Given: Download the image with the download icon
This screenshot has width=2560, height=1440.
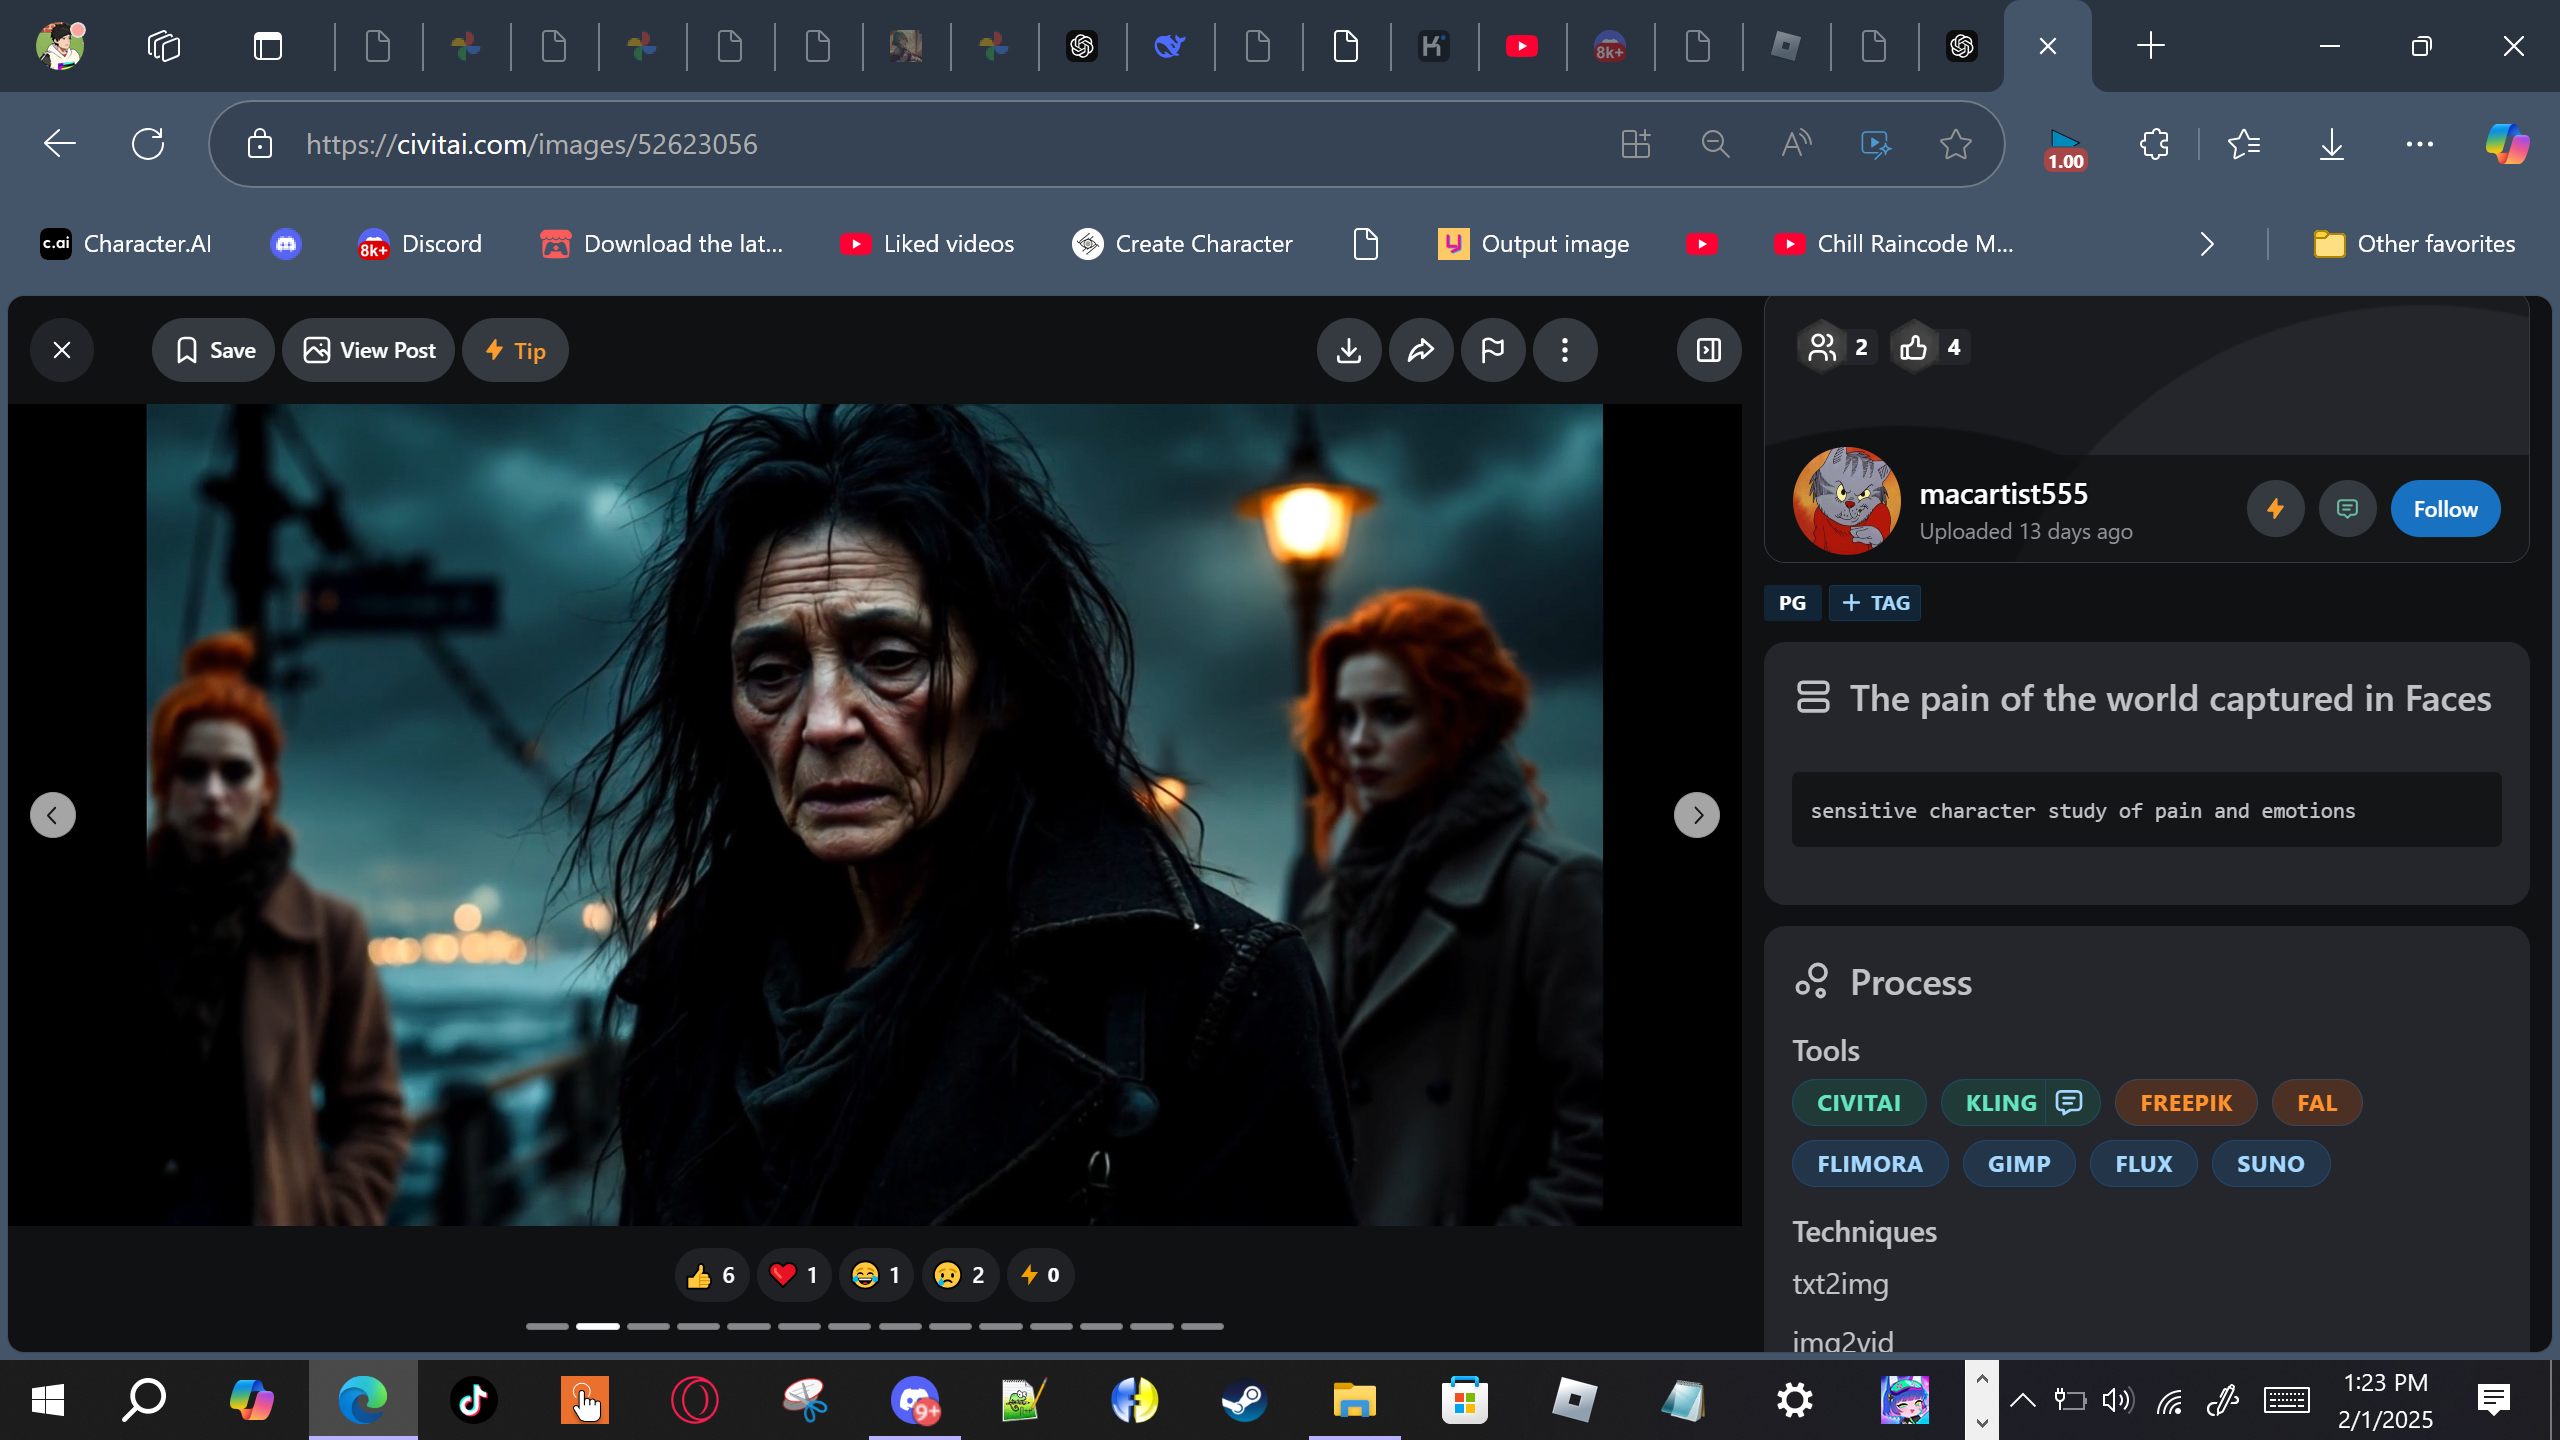Looking at the screenshot, I should coord(1349,350).
